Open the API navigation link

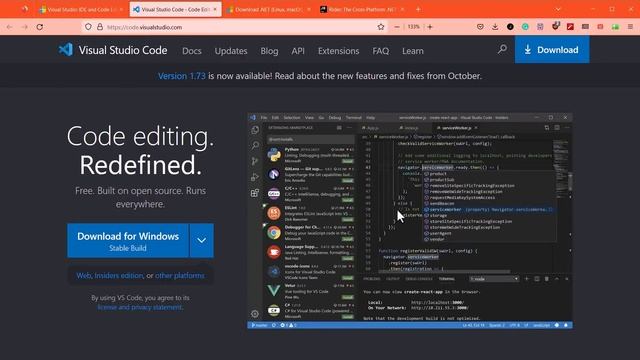click(x=298, y=51)
